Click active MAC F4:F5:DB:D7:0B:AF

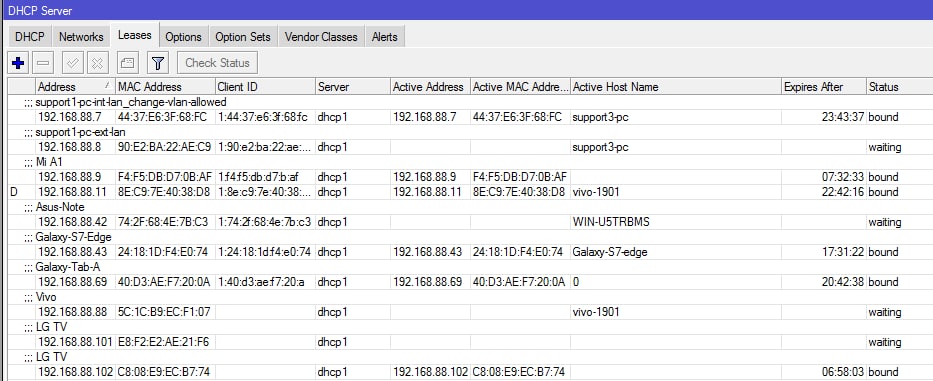(519, 177)
